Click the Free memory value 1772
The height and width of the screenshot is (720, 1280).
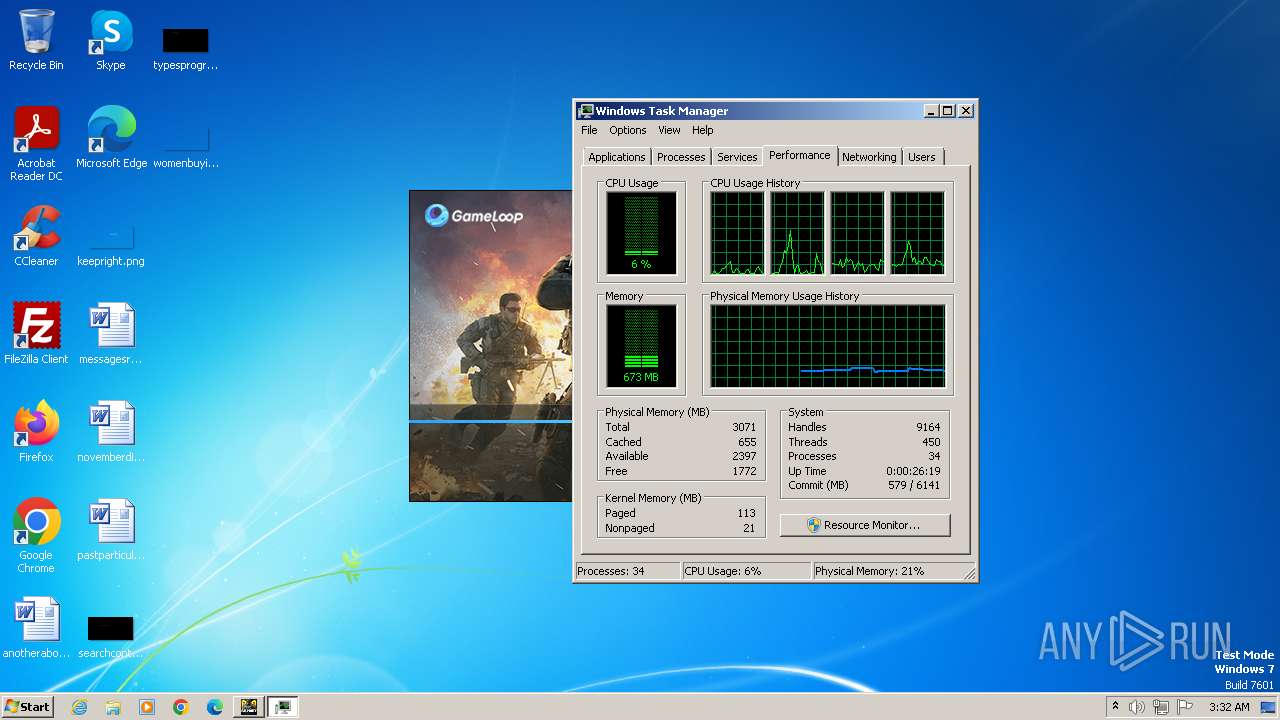[x=744, y=471]
